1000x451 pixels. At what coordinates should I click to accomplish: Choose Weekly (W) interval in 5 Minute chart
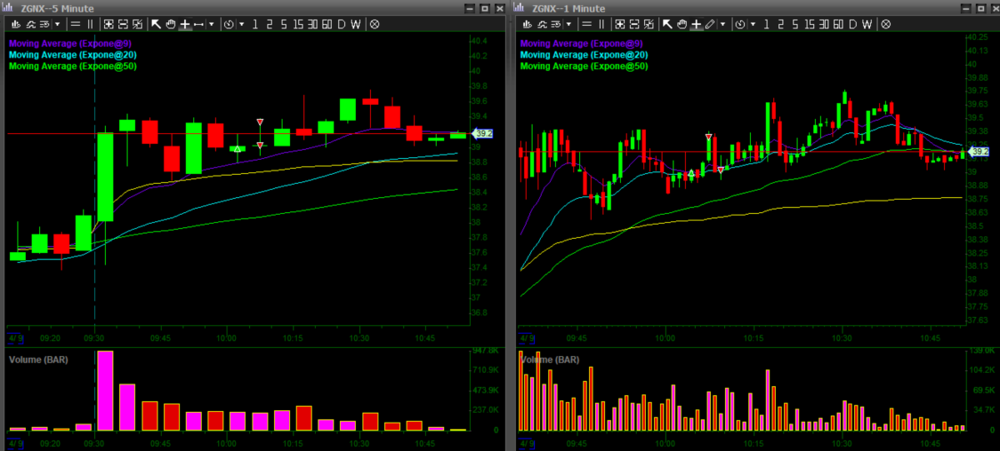click(356, 23)
